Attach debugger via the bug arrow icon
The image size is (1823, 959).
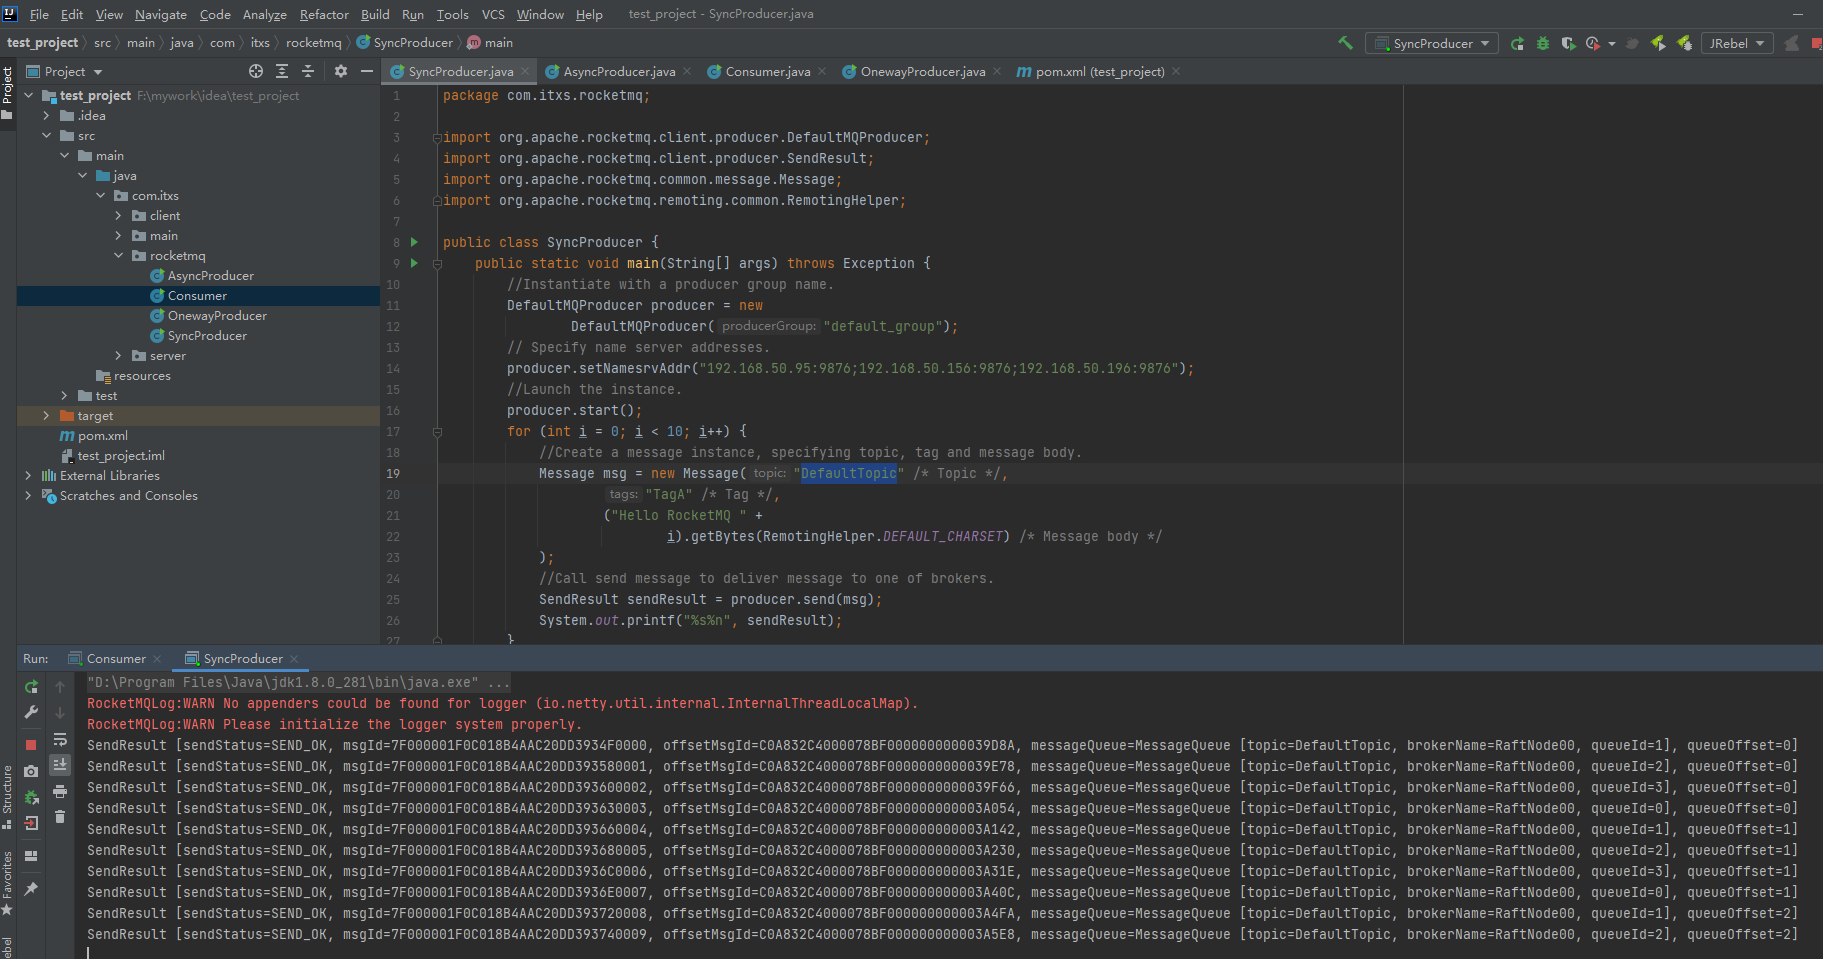[x=31, y=797]
